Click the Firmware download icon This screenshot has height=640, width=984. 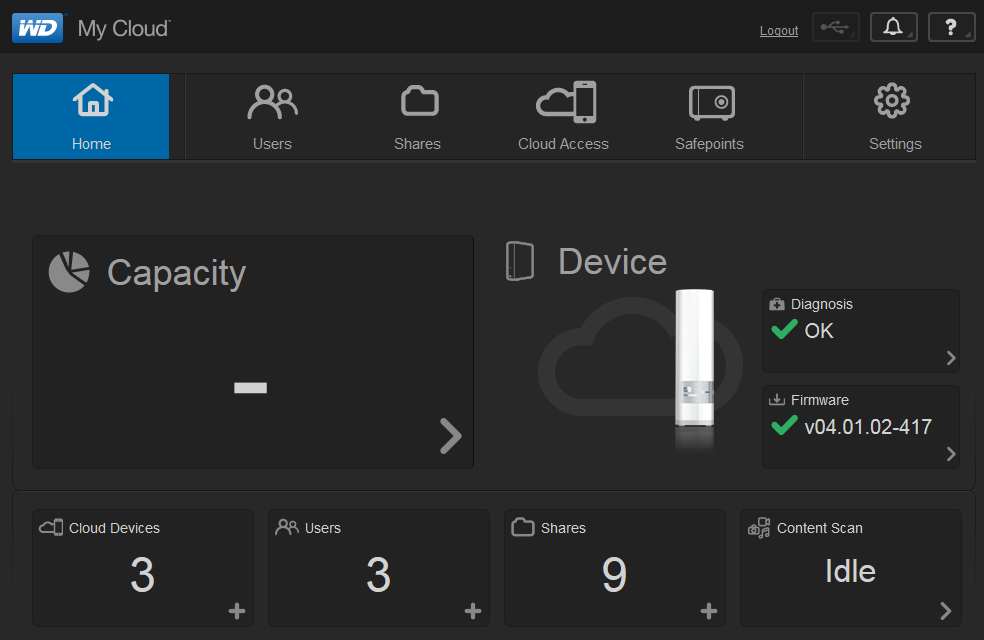coord(777,400)
